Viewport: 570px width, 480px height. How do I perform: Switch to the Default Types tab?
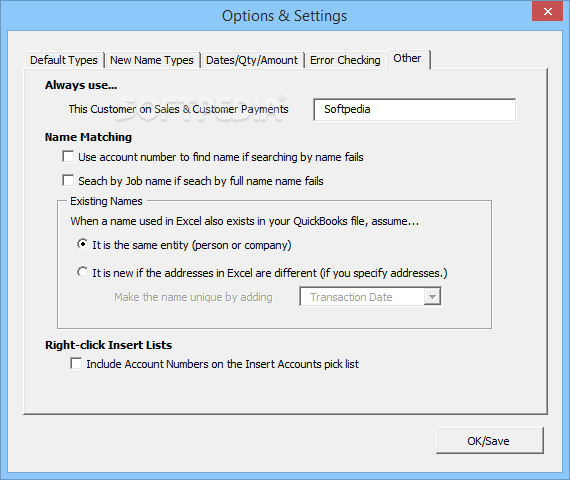point(64,60)
